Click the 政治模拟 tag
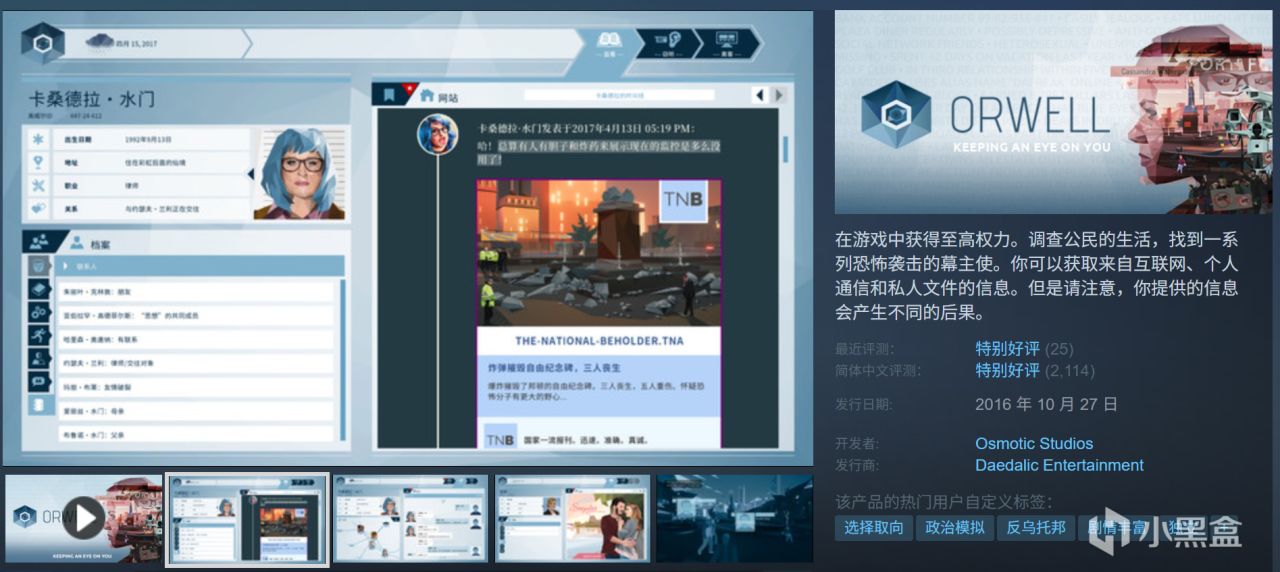Image resolution: width=1280 pixels, height=572 pixels. (x=954, y=528)
